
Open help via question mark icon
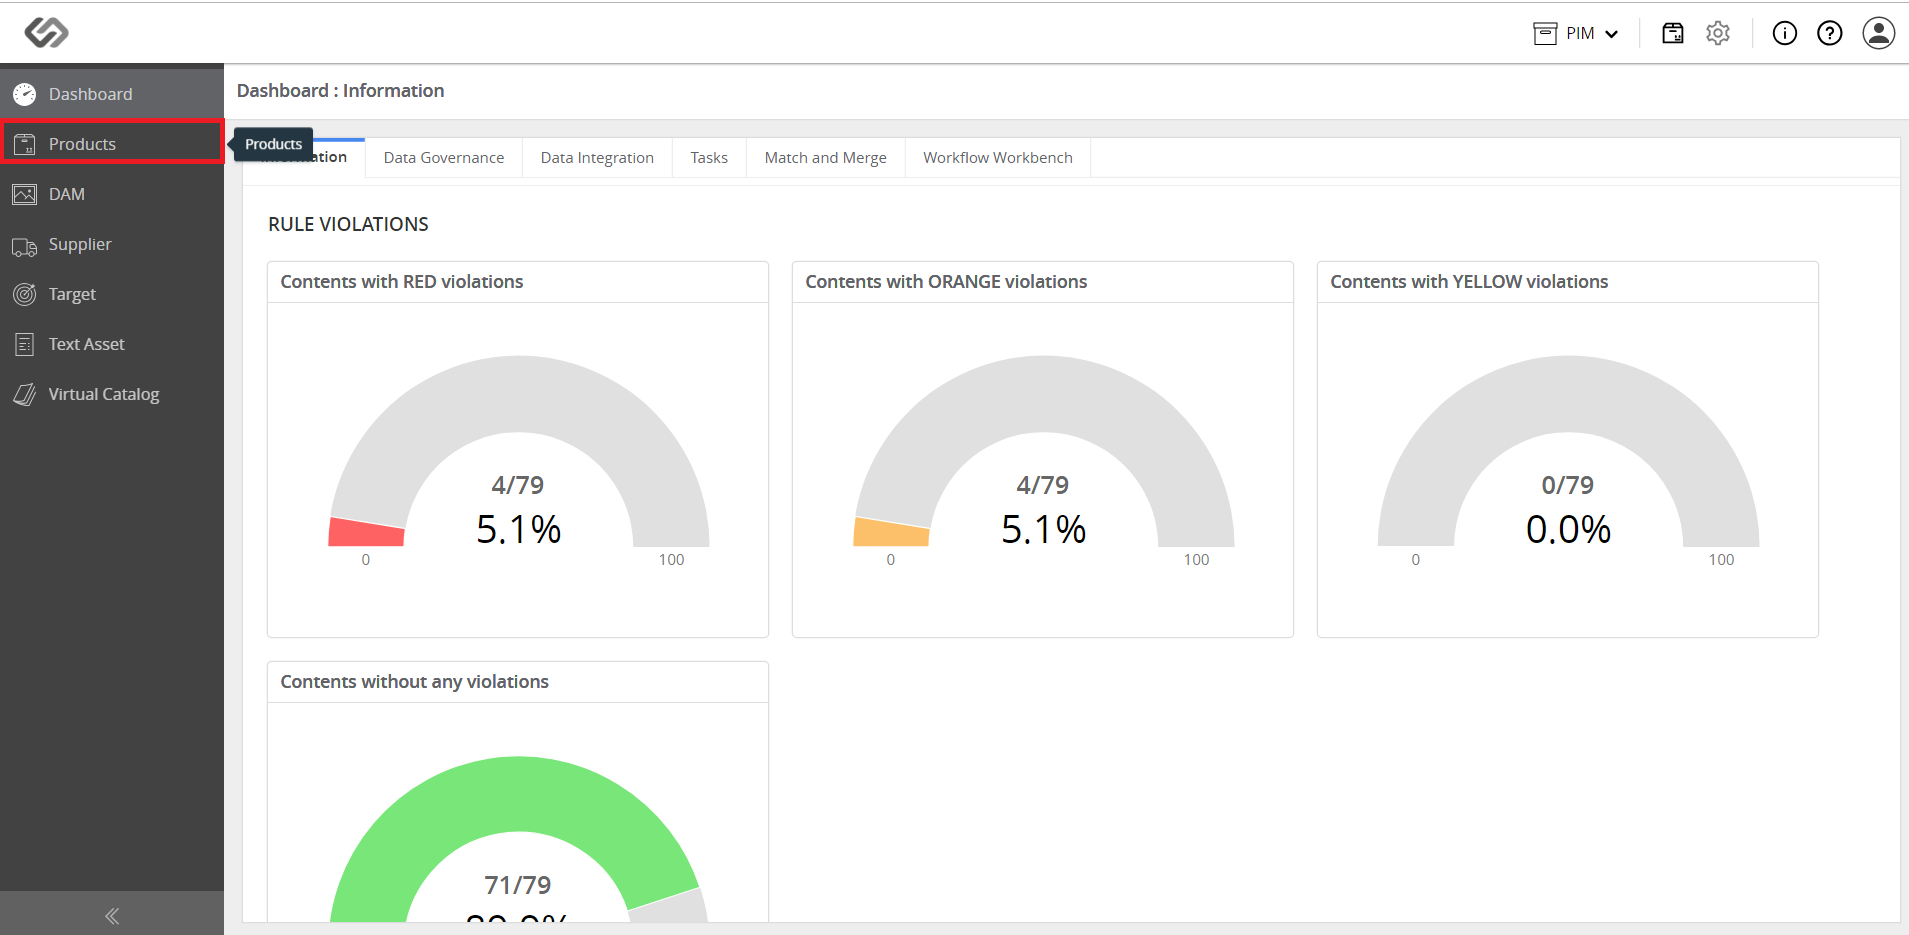pos(1830,33)
